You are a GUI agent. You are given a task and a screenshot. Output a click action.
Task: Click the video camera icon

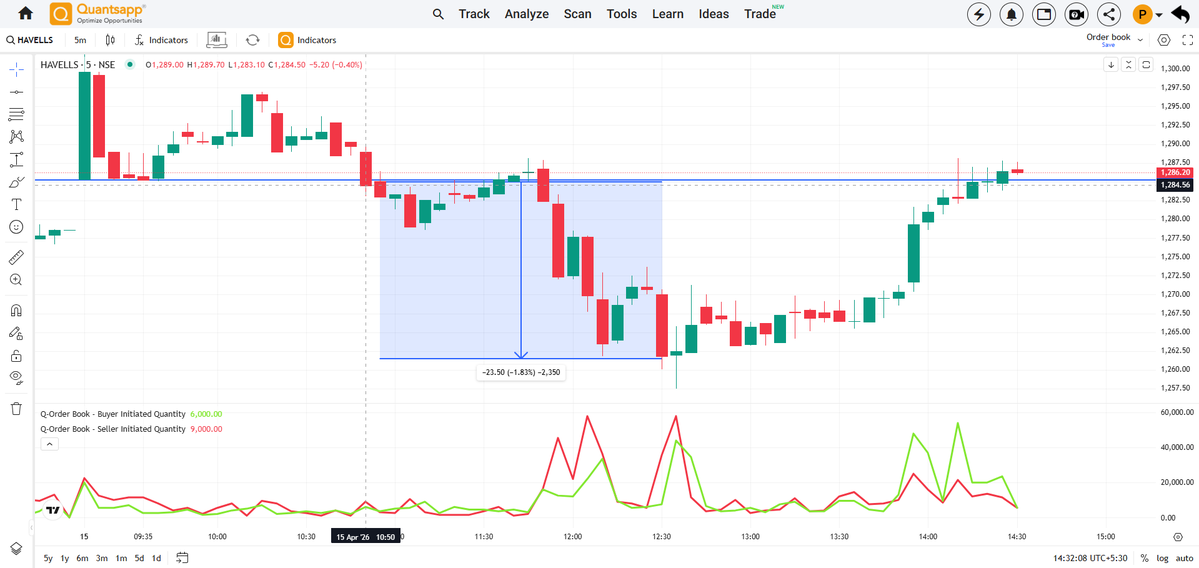(x=1077, y=14)
